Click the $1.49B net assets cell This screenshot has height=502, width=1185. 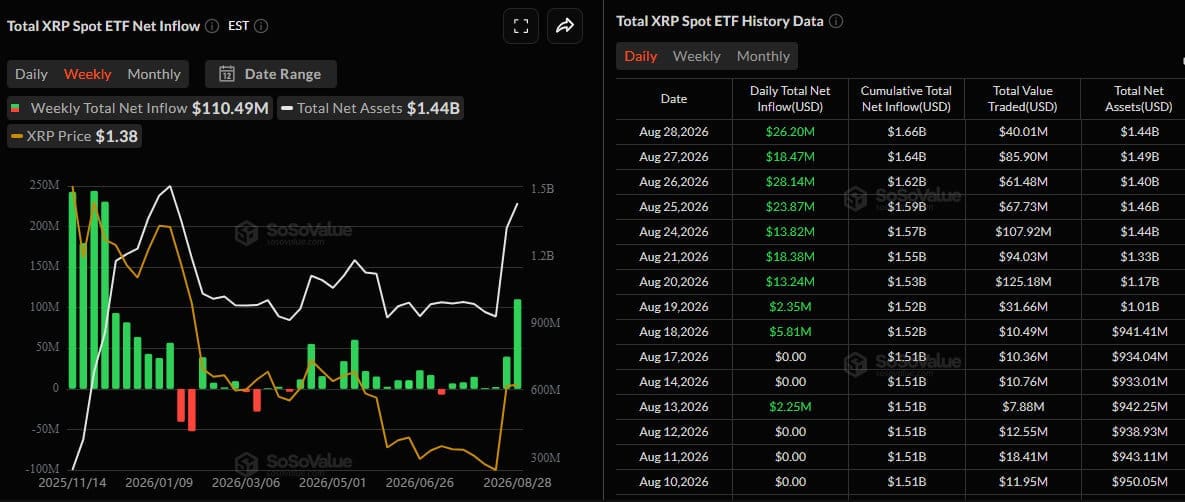point(1140,156)
